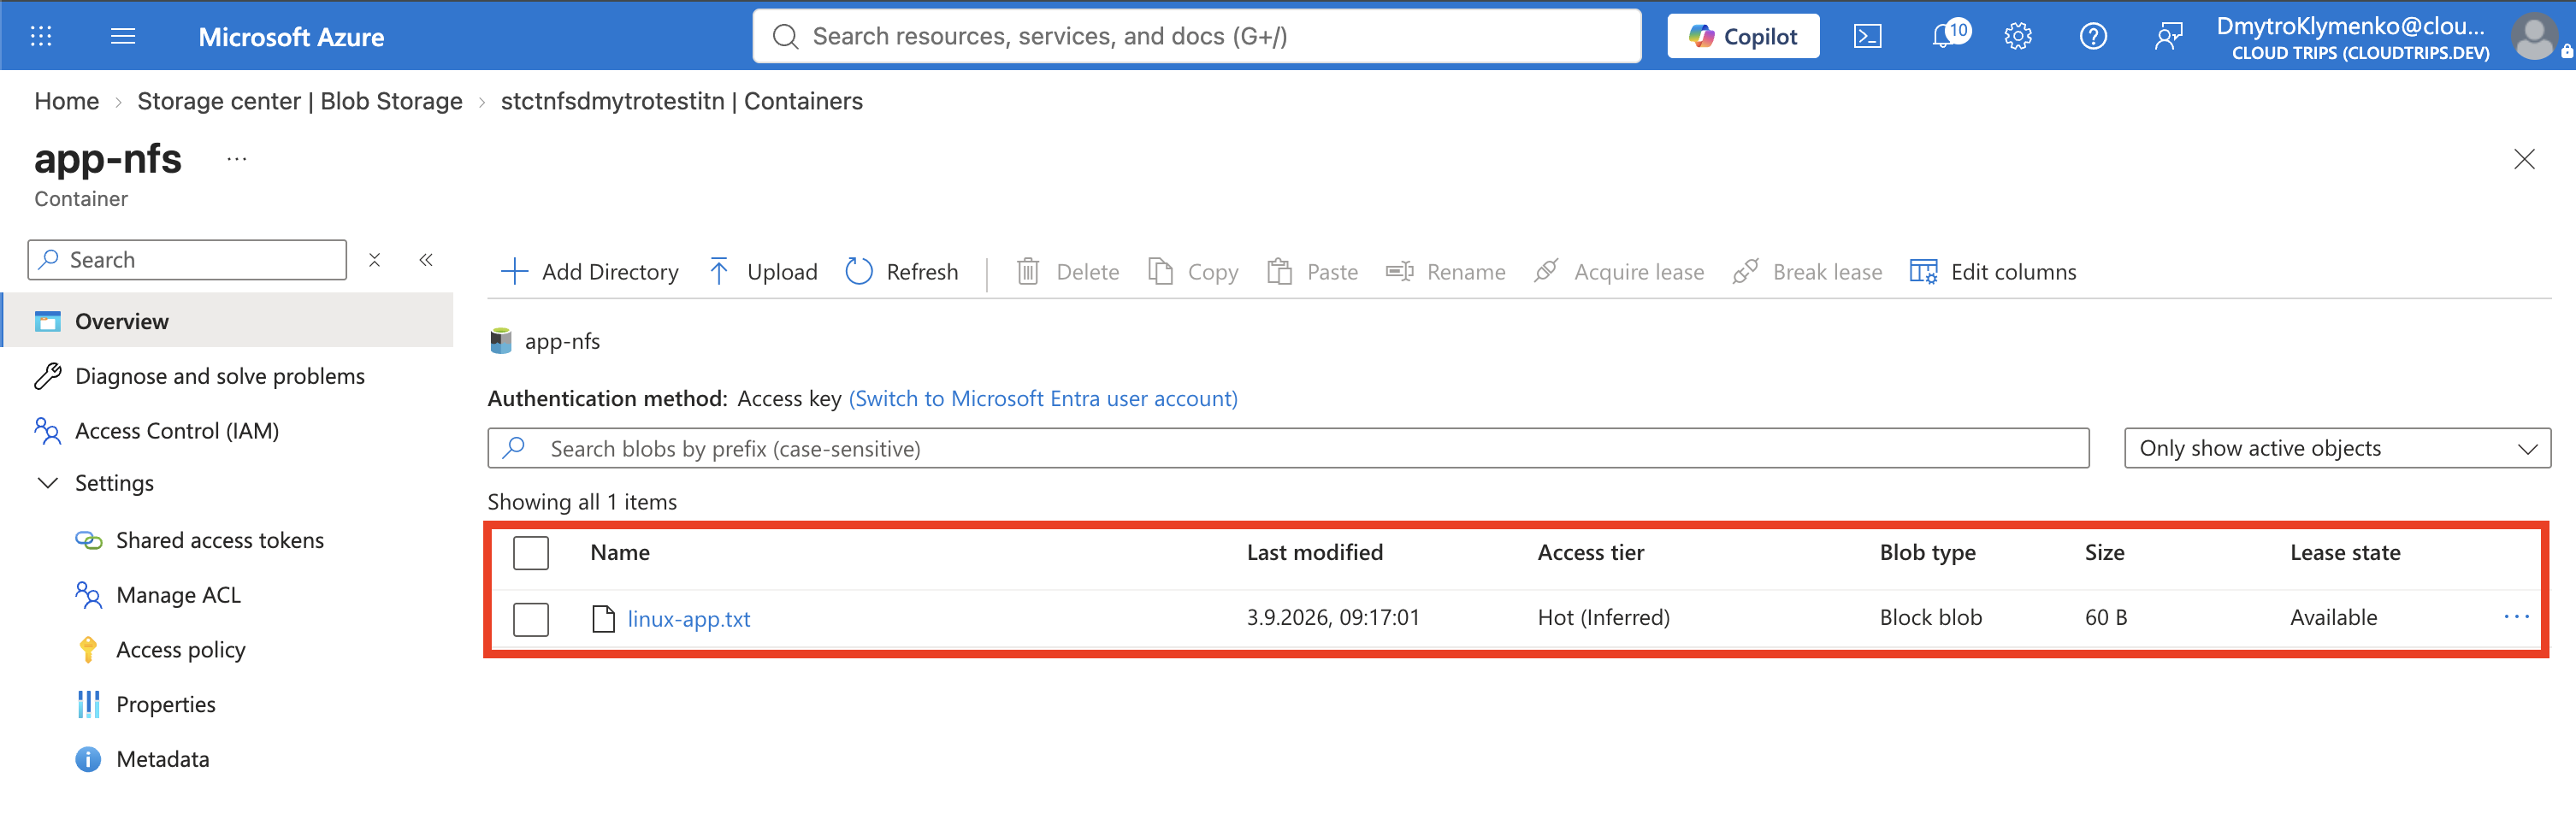Sort by the Name column header

(620, 553)
